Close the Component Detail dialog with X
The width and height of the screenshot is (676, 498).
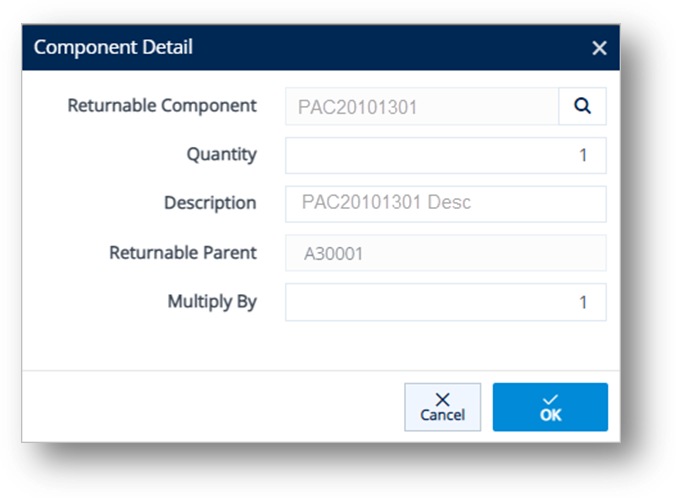click(x=599, y=48)
